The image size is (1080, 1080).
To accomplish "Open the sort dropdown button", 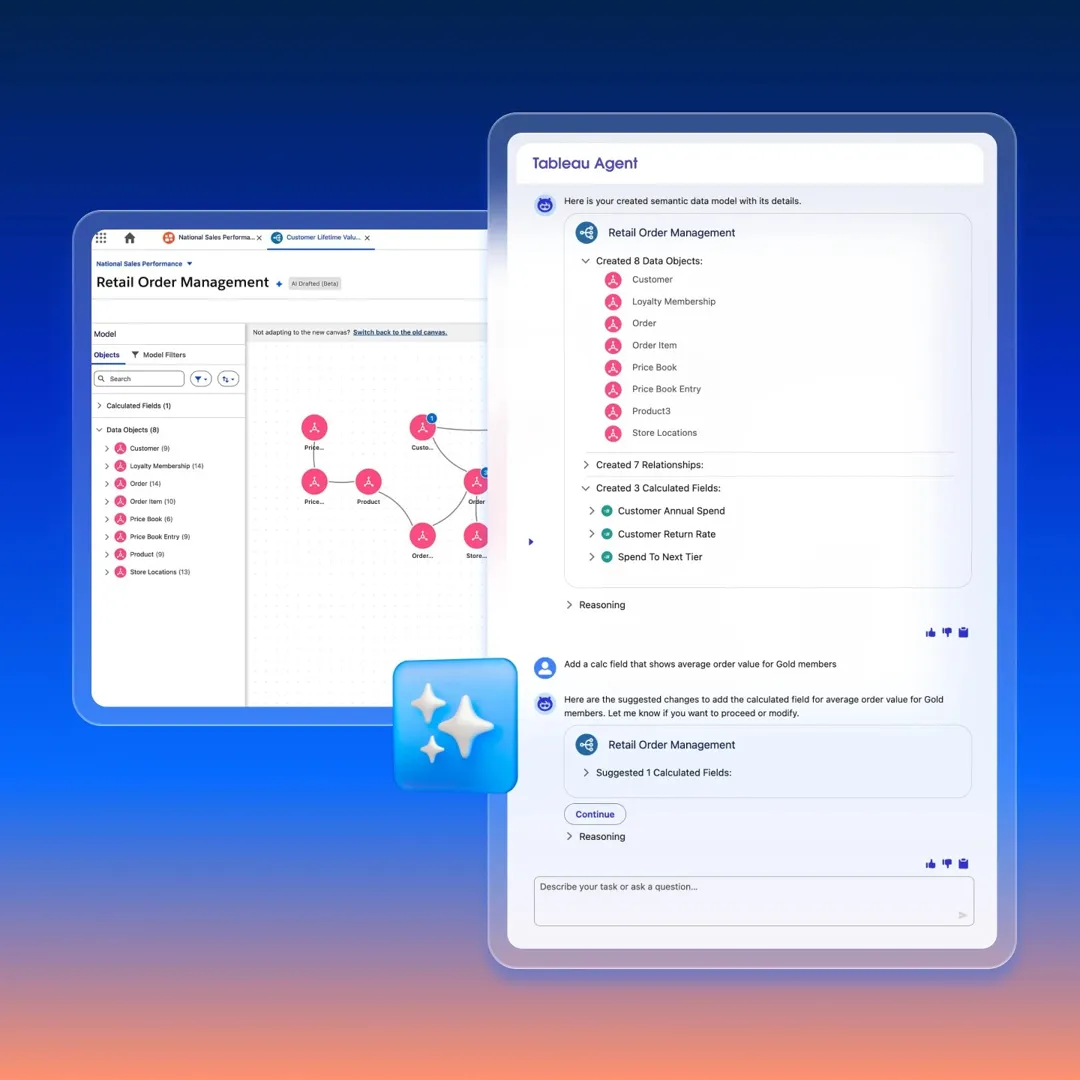I will click(x=228, y=379).
